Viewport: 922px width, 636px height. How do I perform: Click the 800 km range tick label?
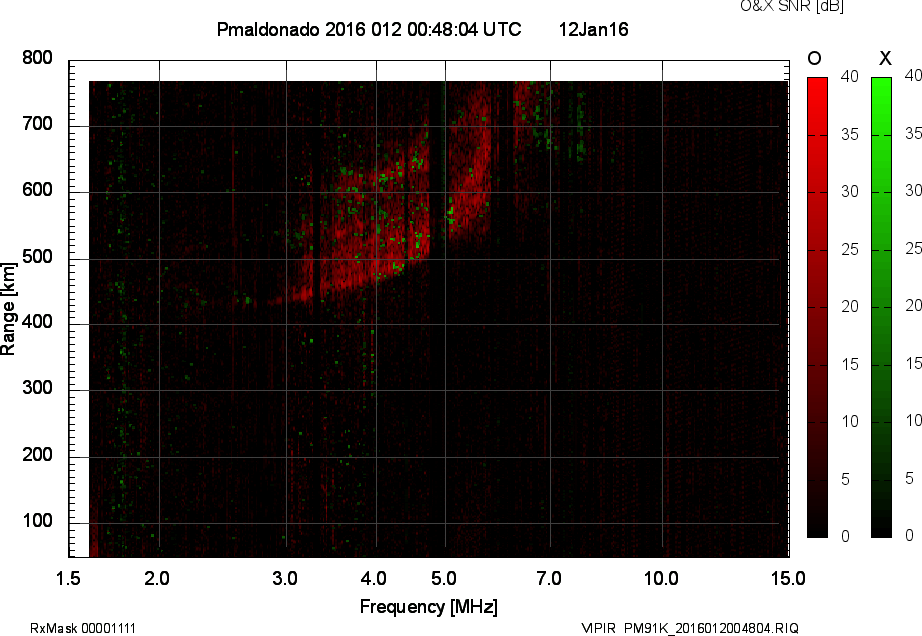38,58
